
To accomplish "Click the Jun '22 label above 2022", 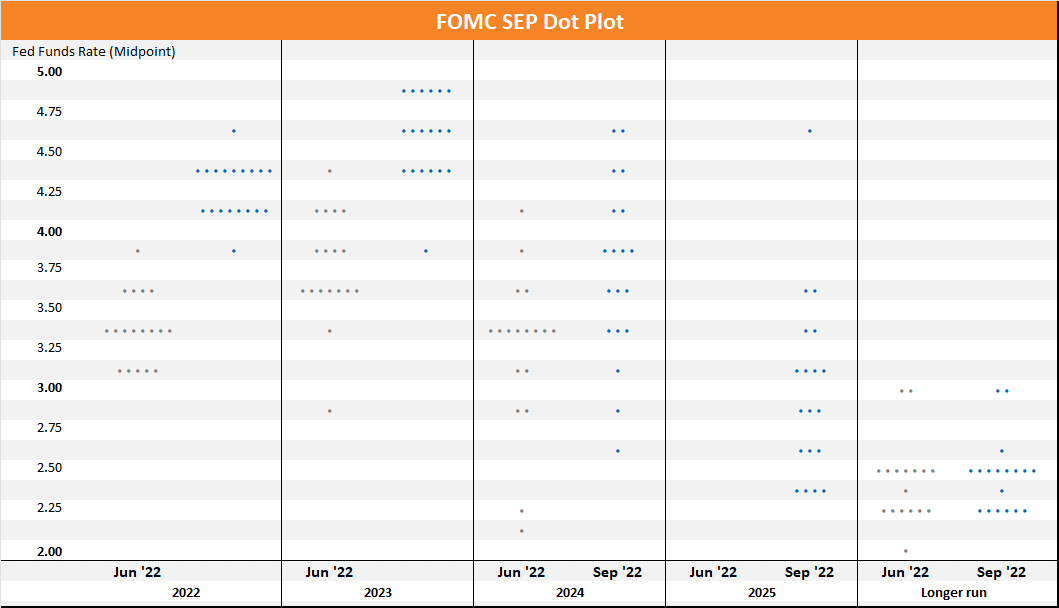I will 137,572.
